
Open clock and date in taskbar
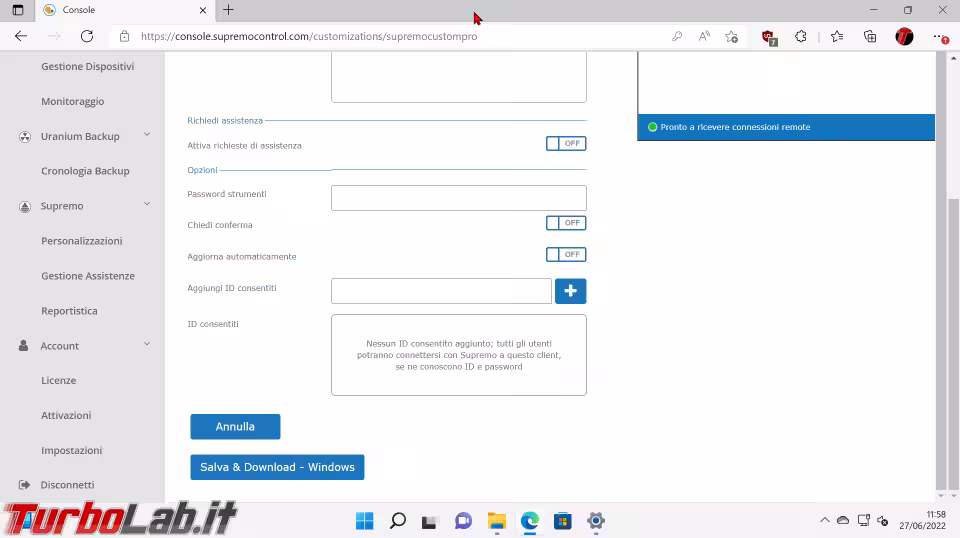coord(922,520)
